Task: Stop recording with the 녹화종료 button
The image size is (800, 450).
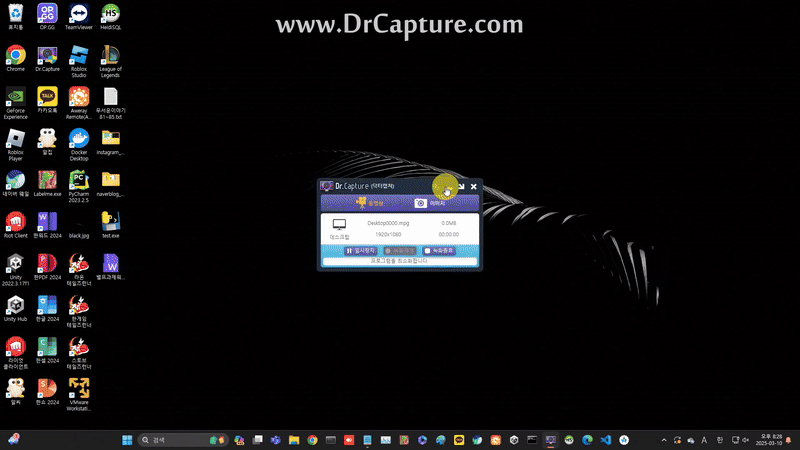Action: tap(439, 251)
